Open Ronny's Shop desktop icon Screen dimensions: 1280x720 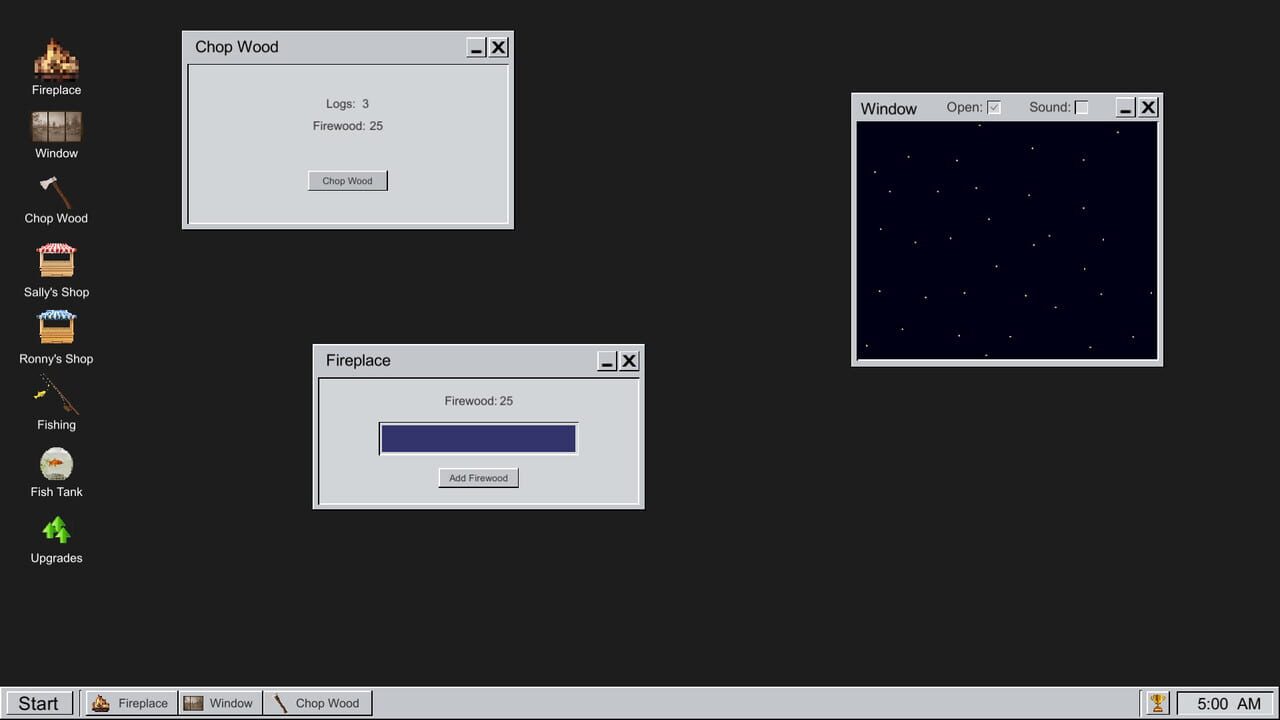[x=56, y=328]
